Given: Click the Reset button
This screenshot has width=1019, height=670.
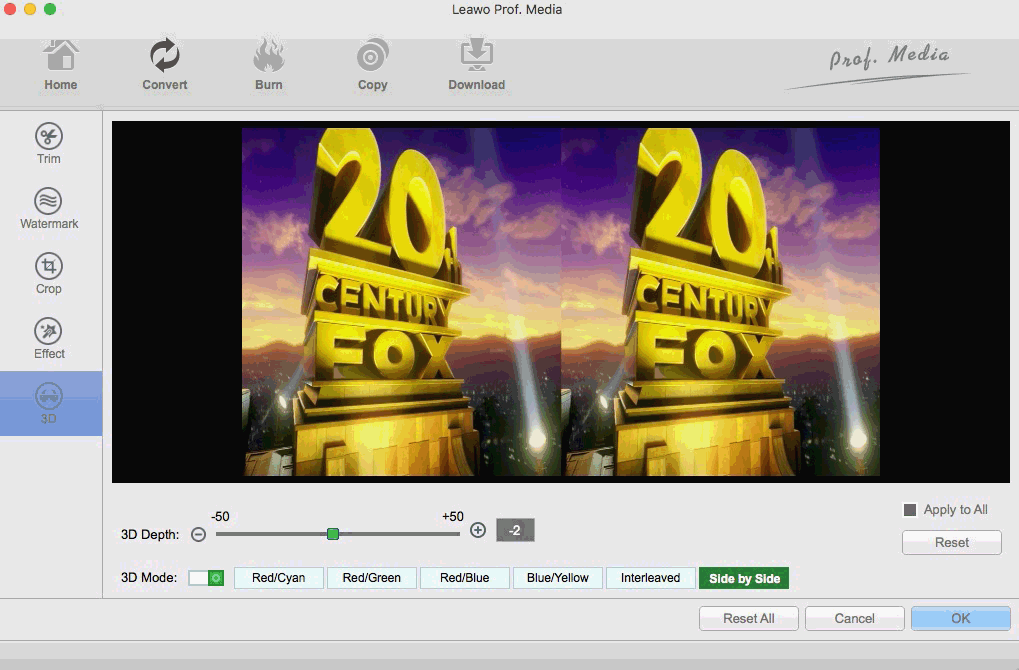Looking at the screenshot, I should pos(951,543).
